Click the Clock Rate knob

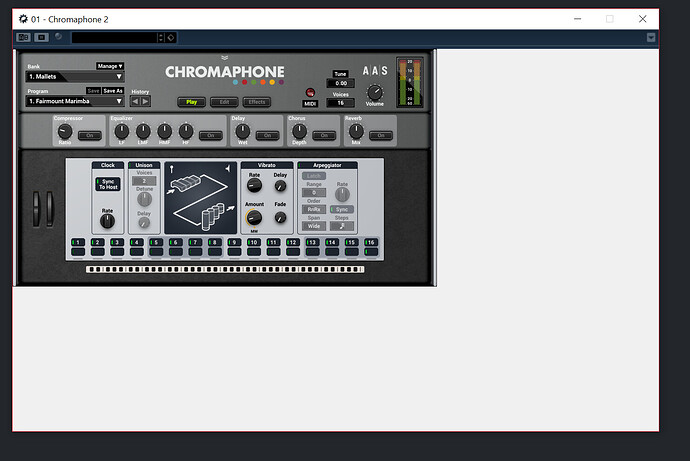coord(107,221)
